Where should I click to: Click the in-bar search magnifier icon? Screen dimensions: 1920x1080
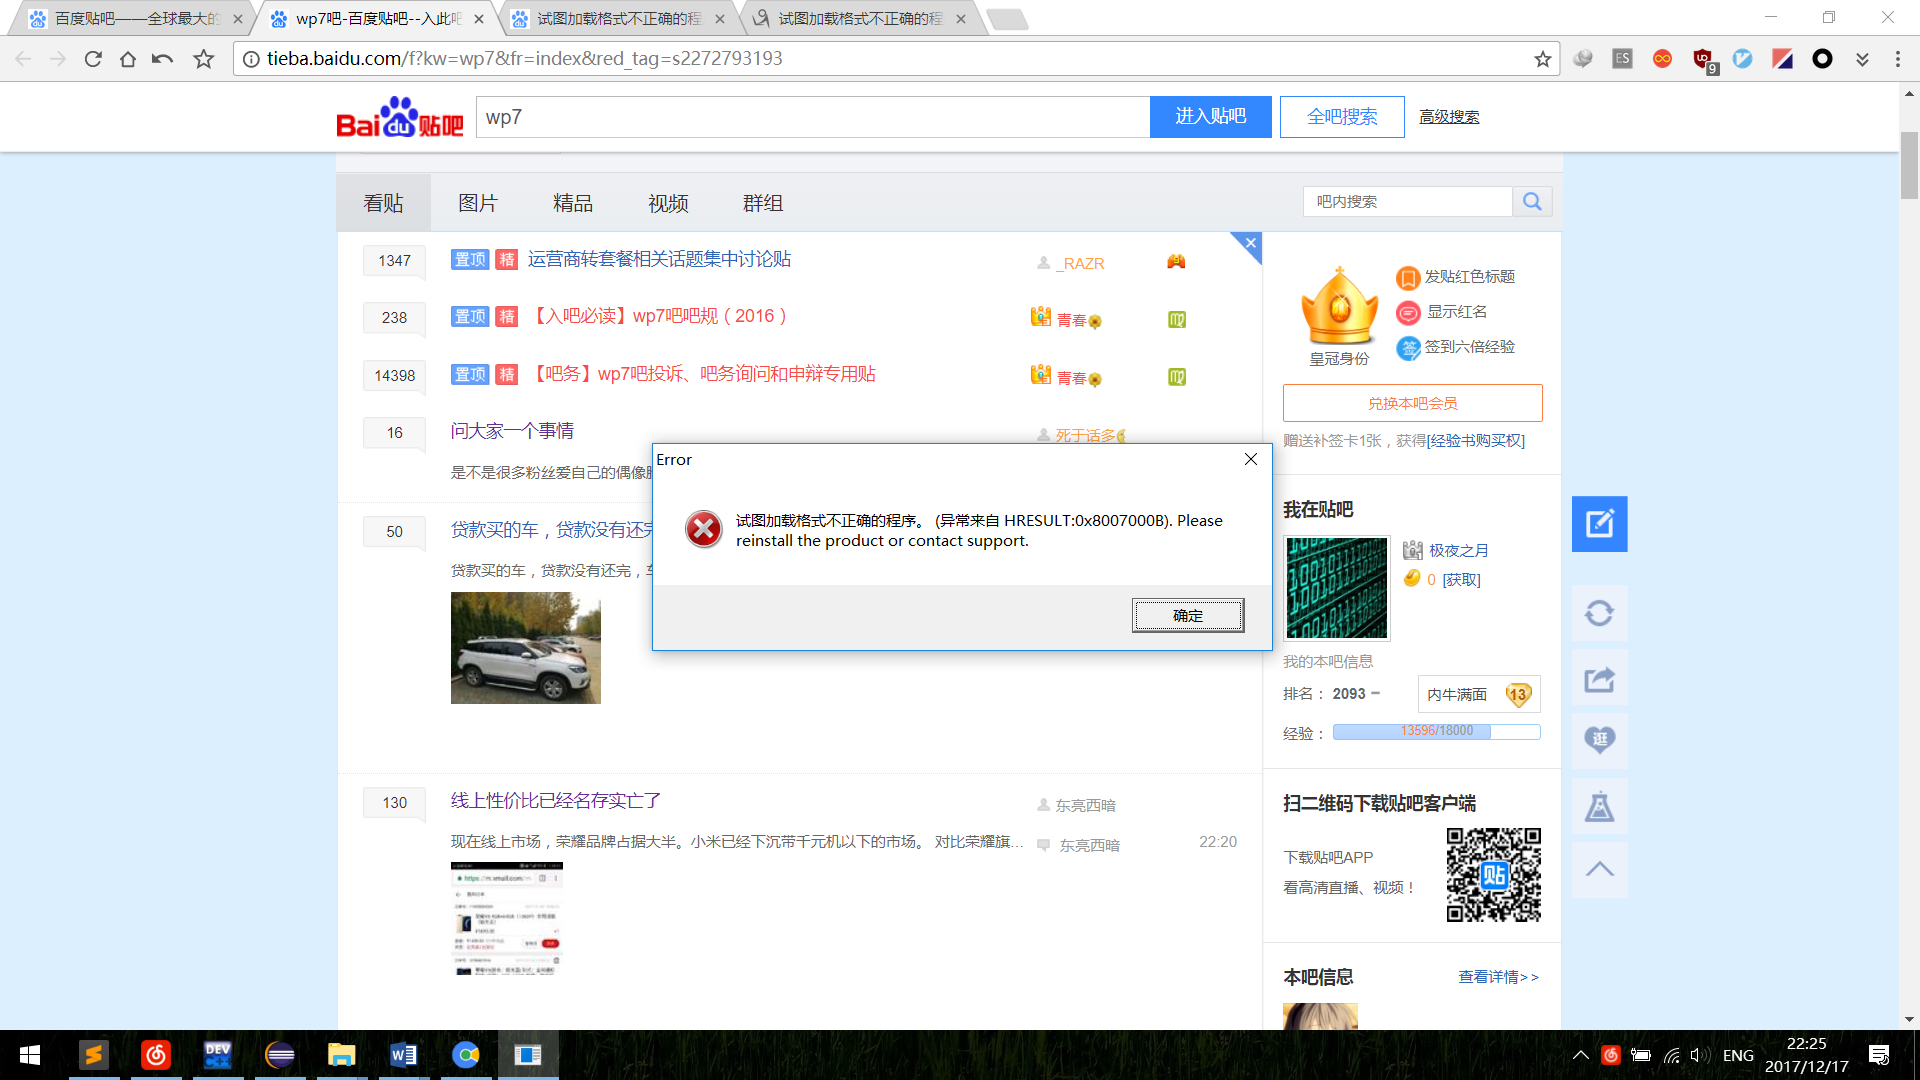(1532, 202)
